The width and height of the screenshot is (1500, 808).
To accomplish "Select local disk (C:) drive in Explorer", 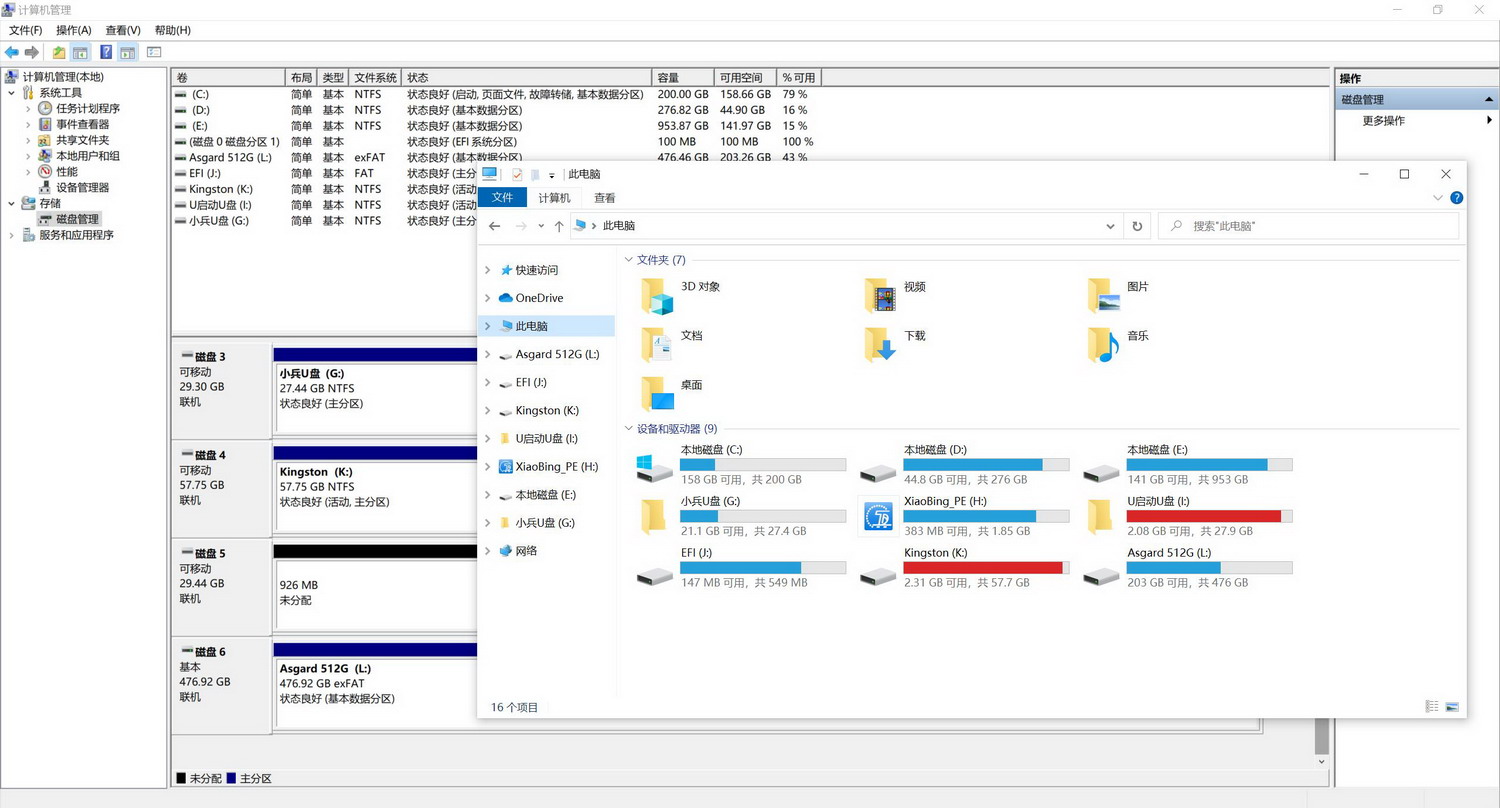I will point(740,465).
